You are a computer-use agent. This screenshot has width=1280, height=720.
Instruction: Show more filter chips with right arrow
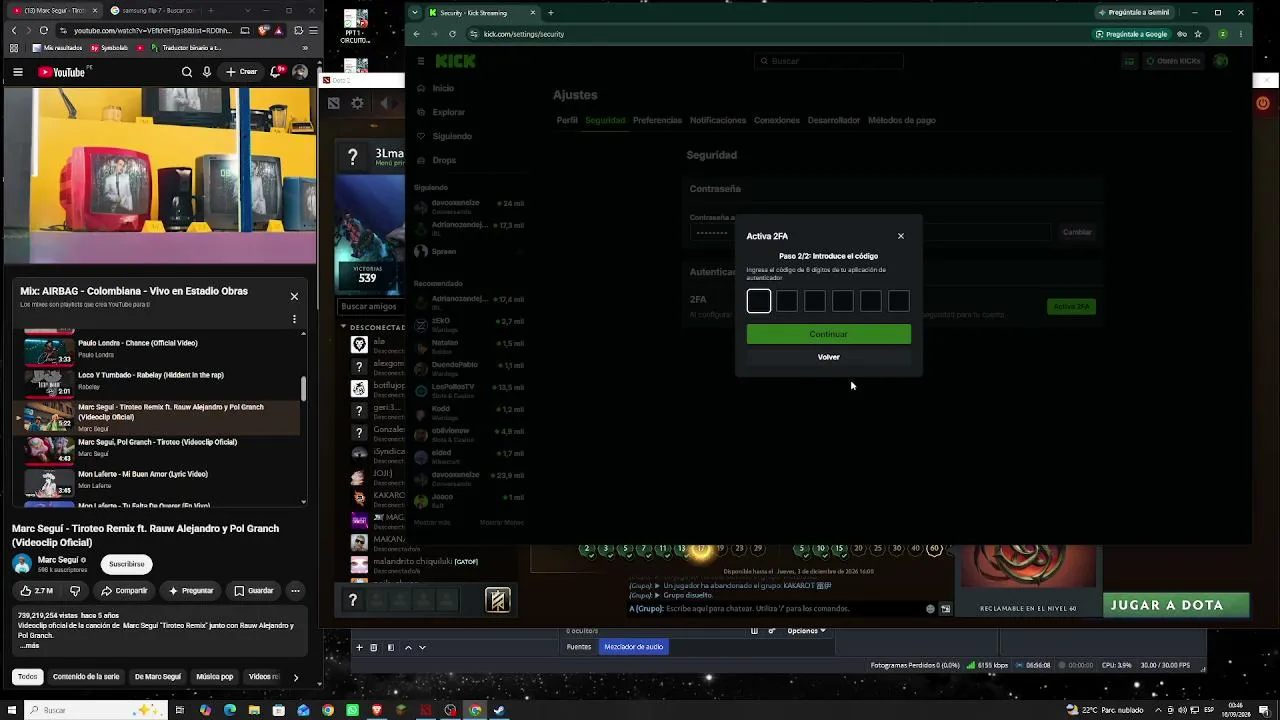[295, 677]
